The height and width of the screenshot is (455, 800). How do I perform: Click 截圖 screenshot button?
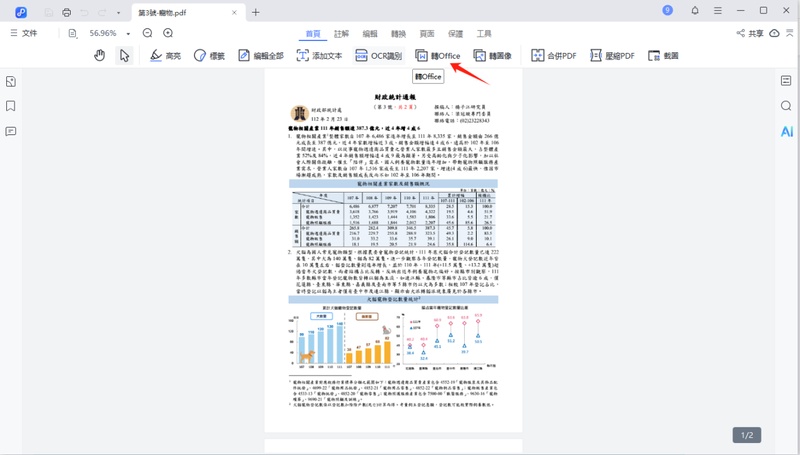(663, 55)
